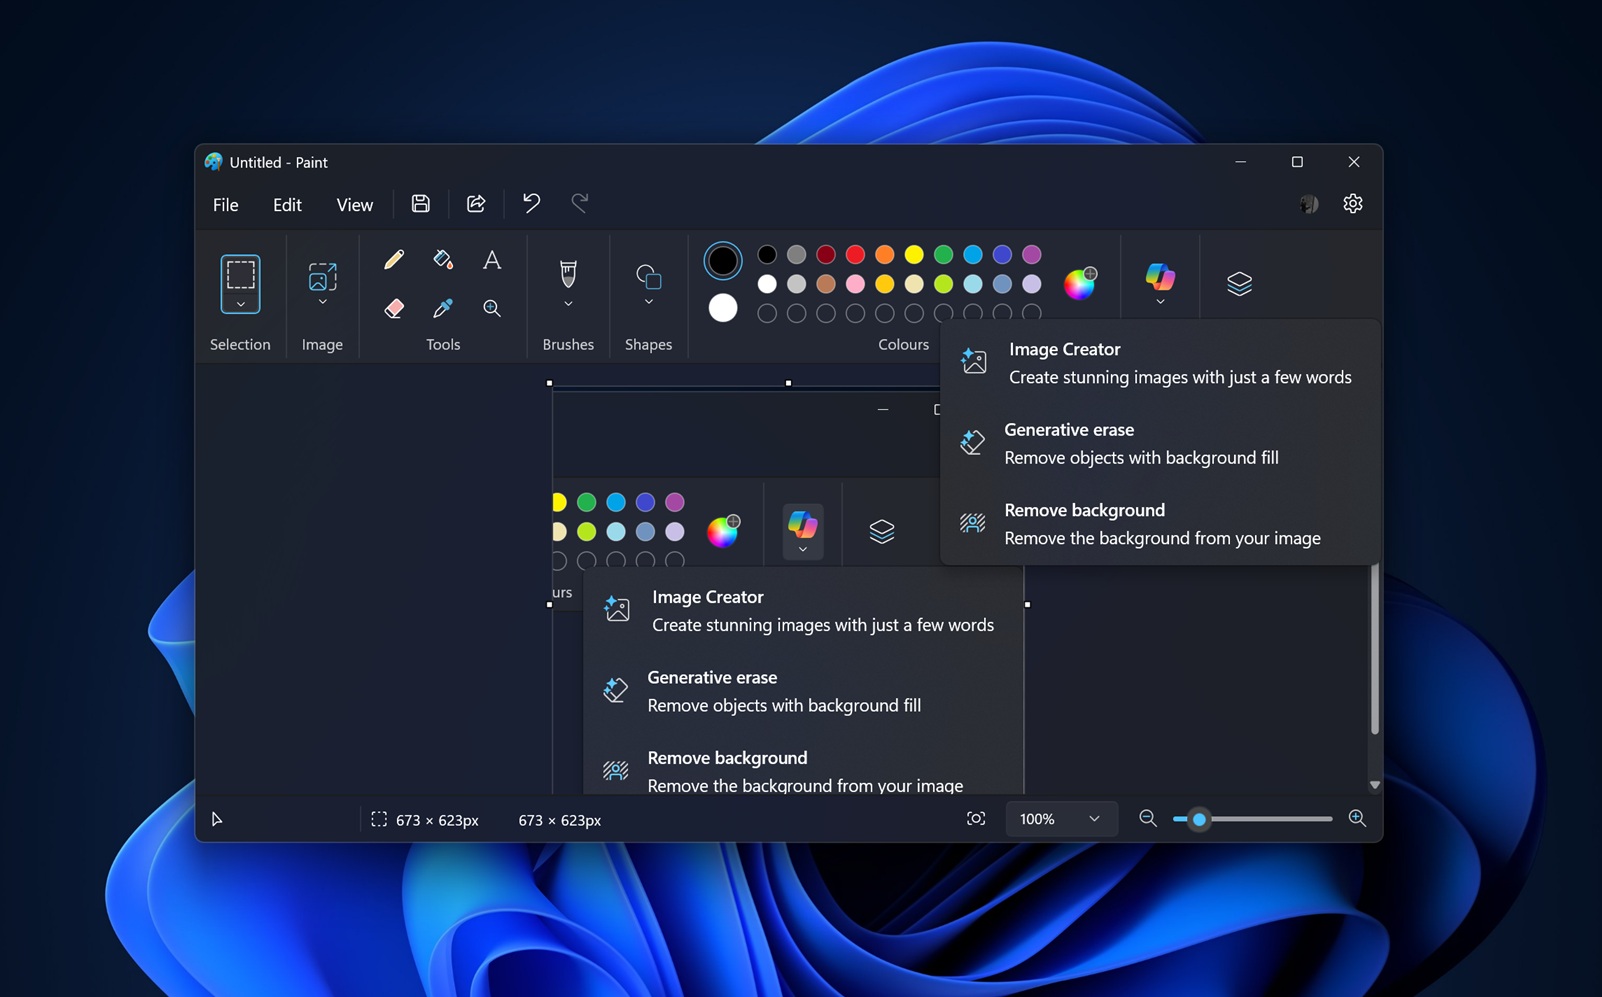Click the Share icon
1602x997 pixels.
pyautogui.click(x=476, y=203)
